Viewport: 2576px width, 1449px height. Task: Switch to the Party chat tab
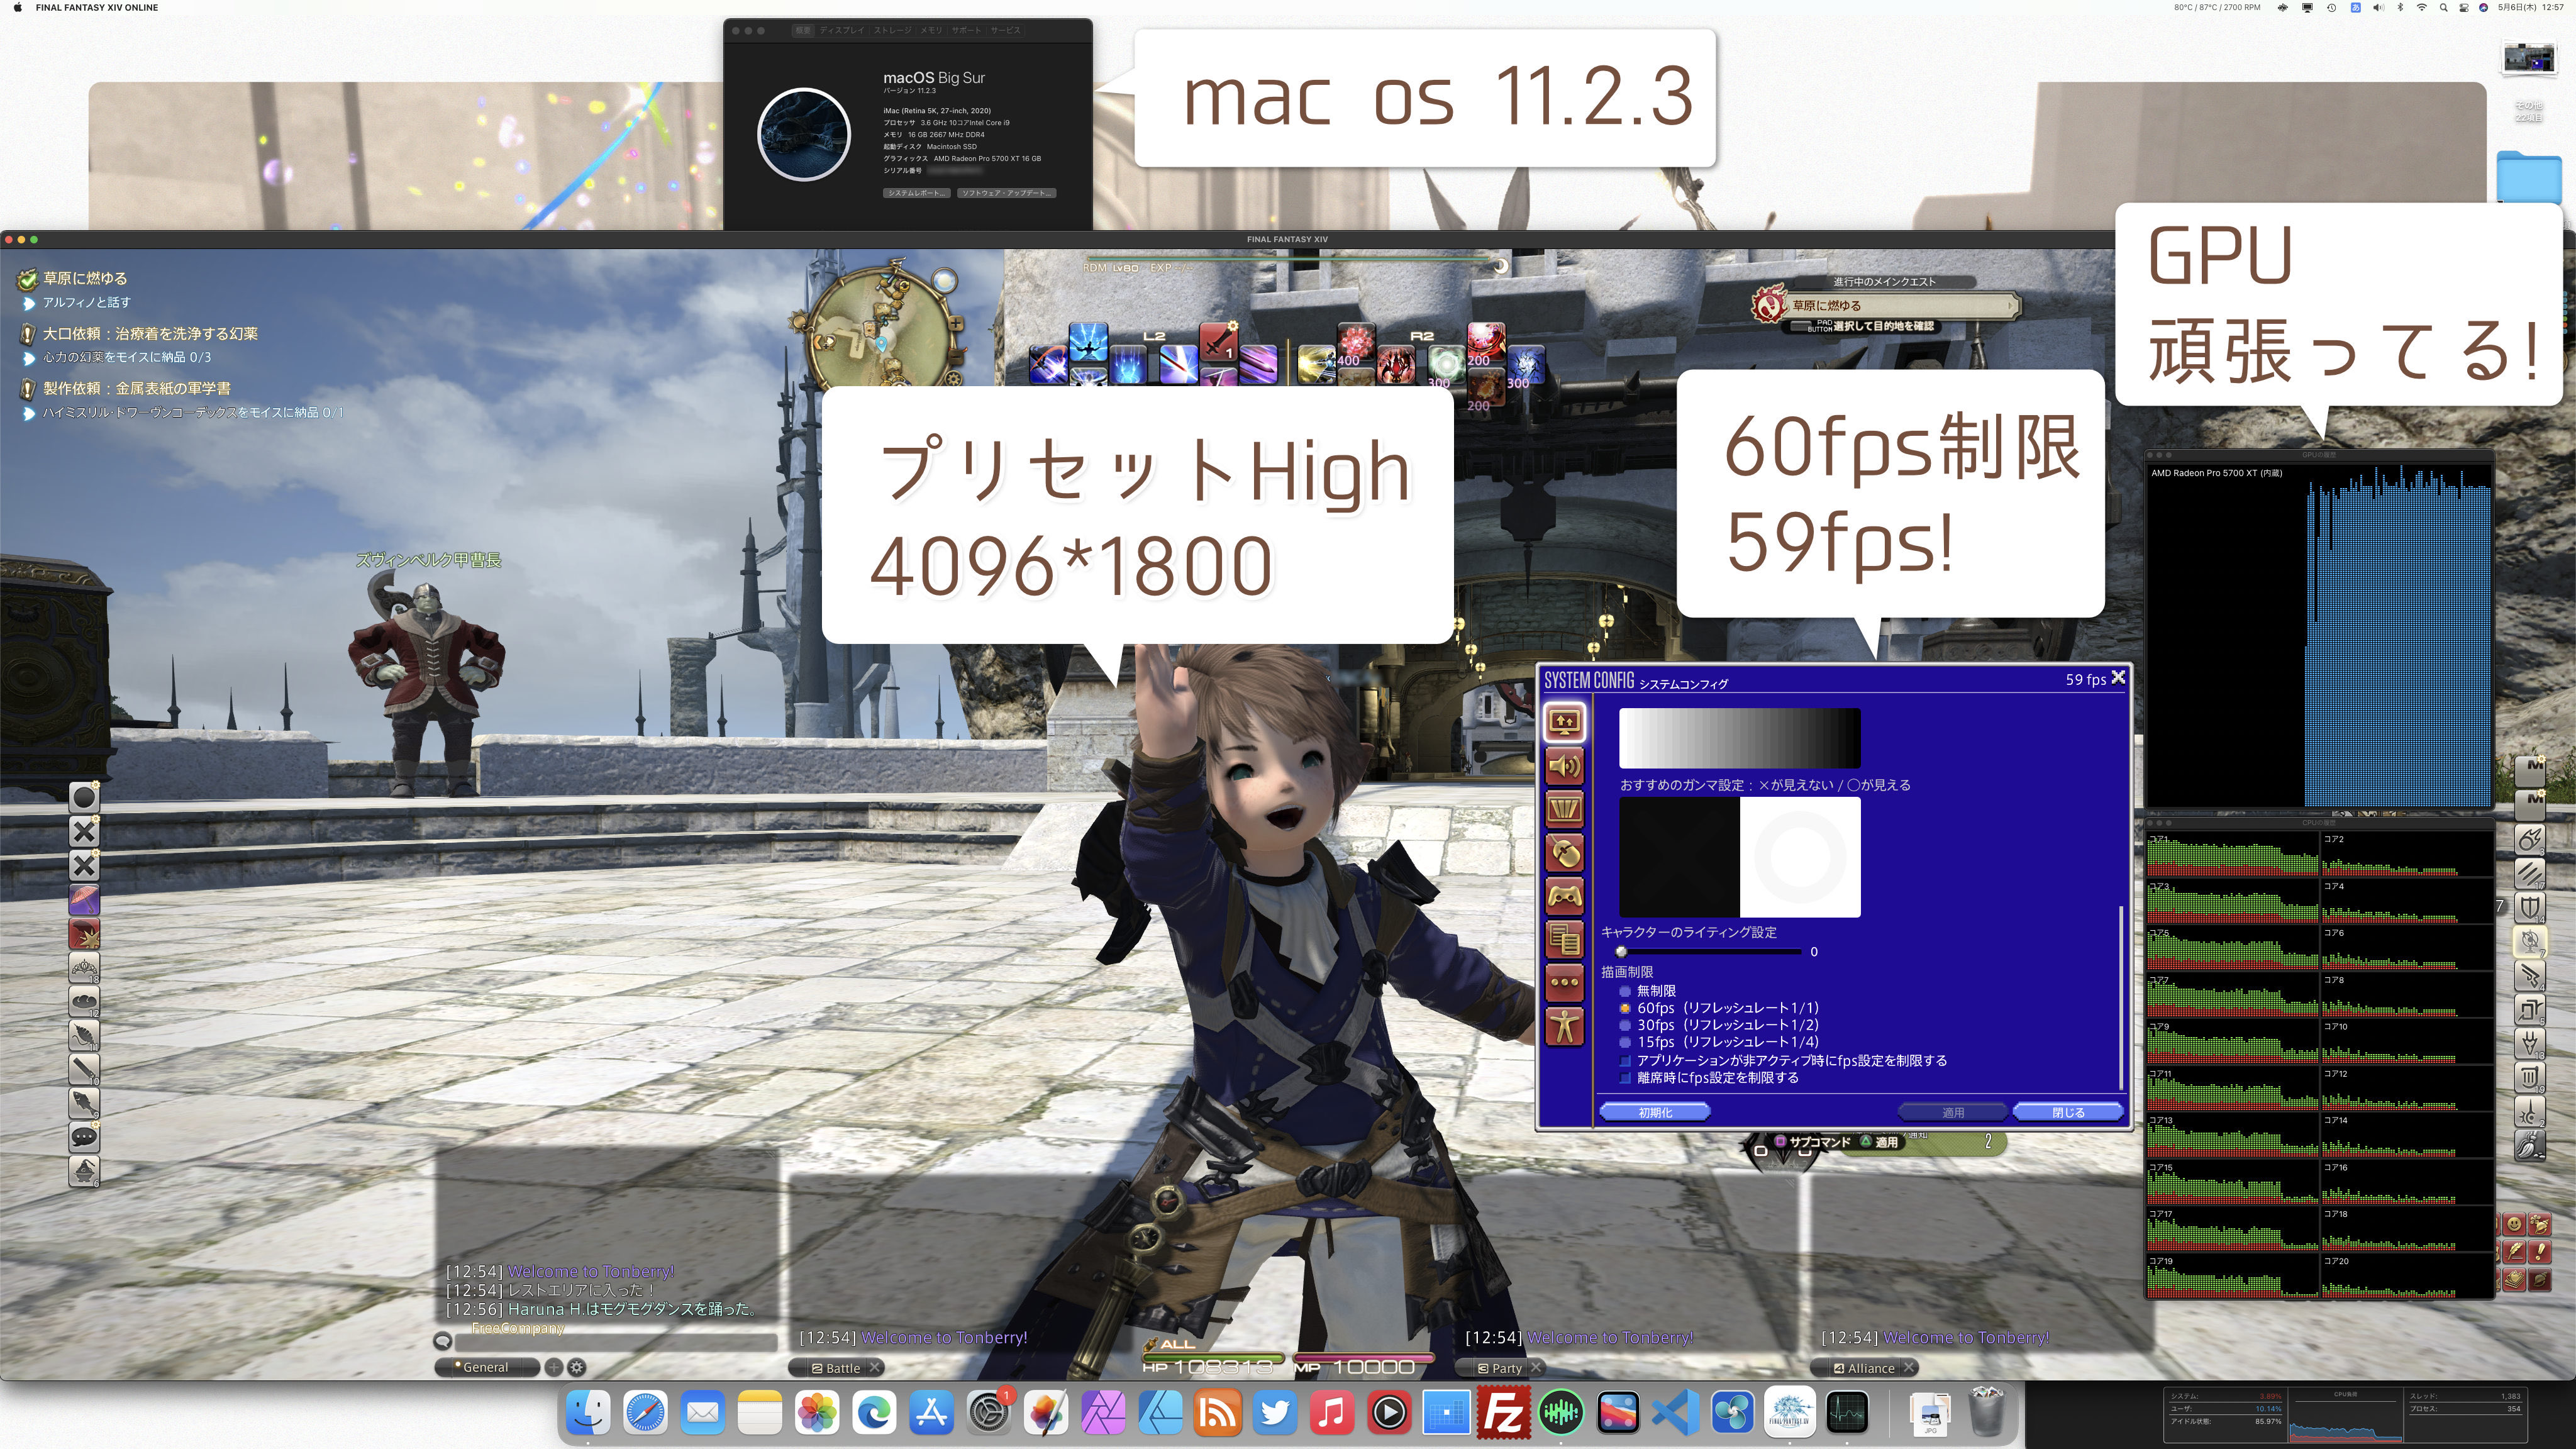coord(1500,1368)
